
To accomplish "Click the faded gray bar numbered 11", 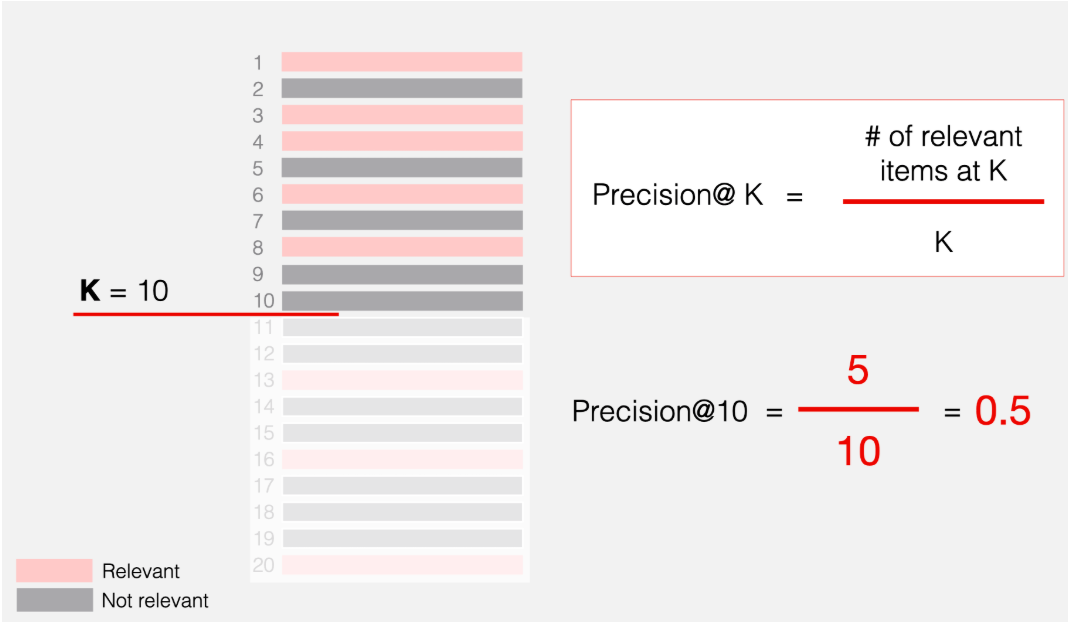I will pos(401,327).
